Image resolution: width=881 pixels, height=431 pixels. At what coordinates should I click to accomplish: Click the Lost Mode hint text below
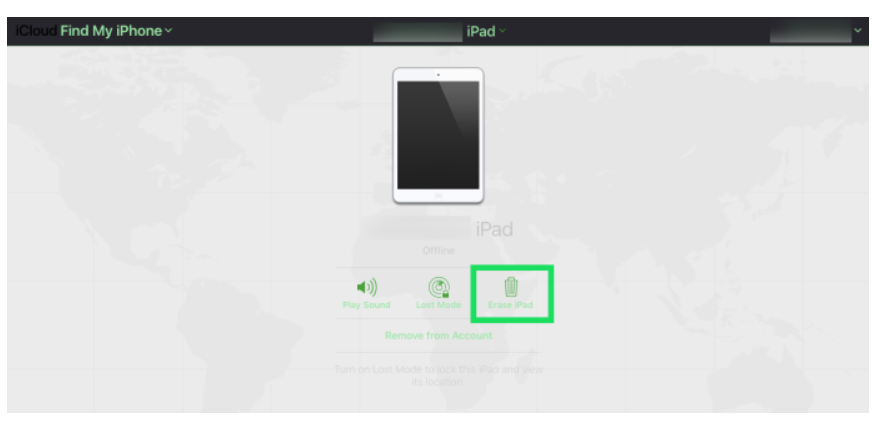(438, 375)
